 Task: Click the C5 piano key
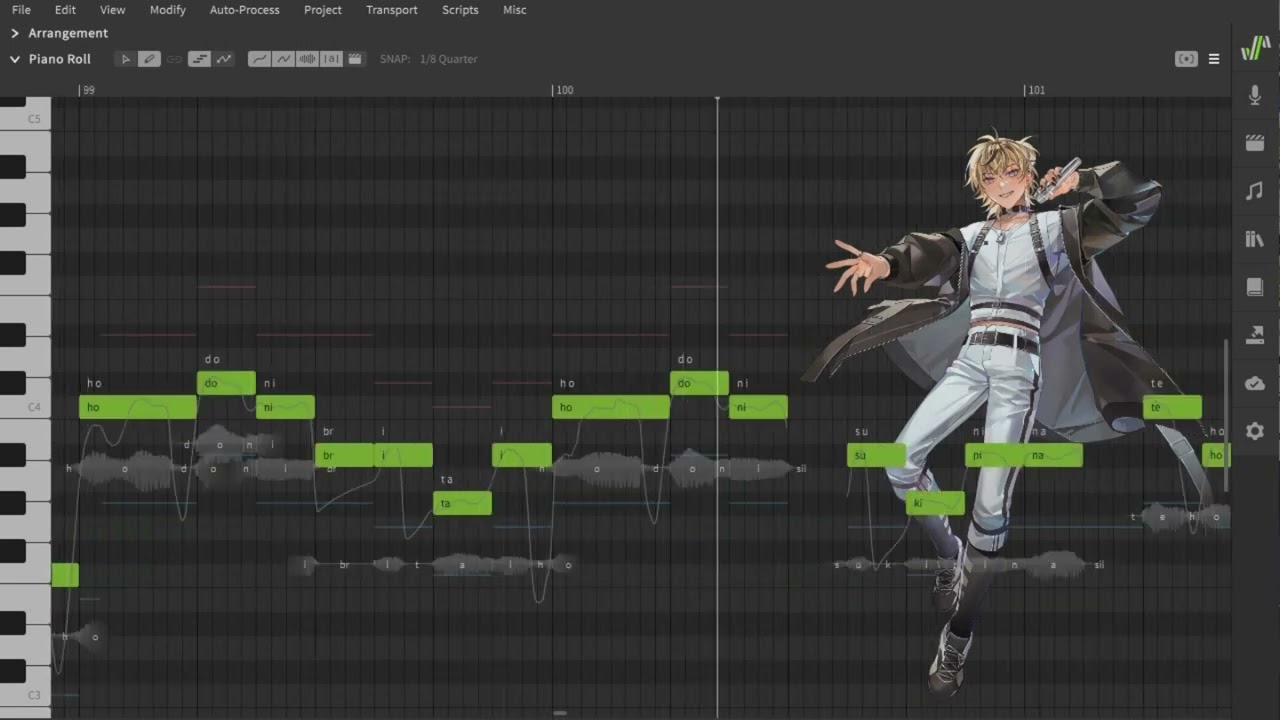[x=25, y=119]
